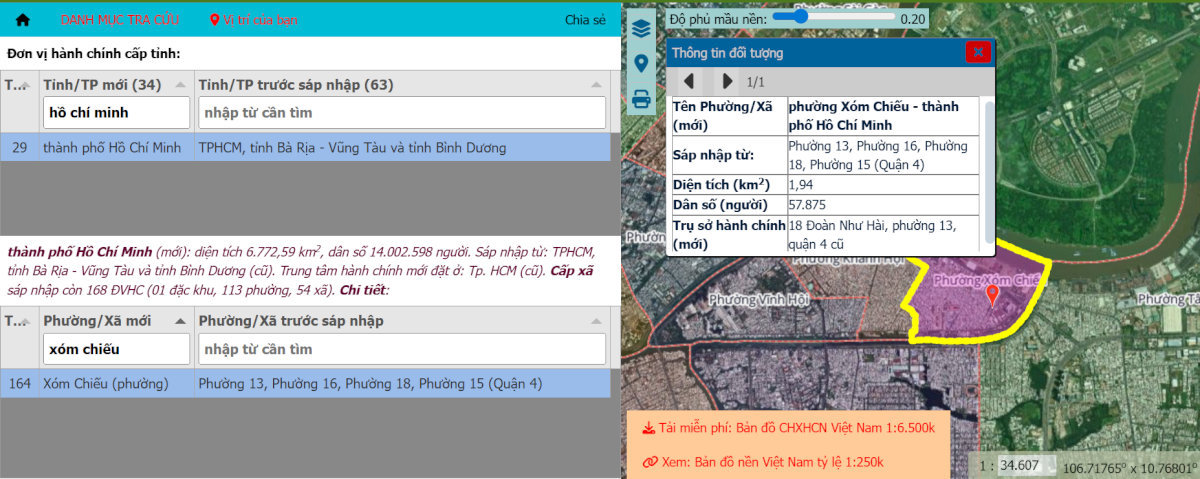
Task: Sort by Tỉnh/TP mới (34) column
Action: point(116,83)
